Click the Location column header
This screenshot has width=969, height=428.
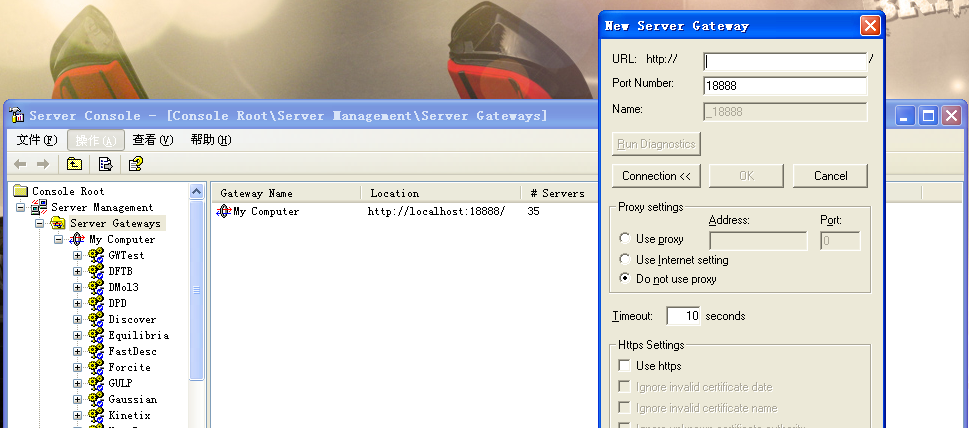pyautogui.click(x=441, y=193)
